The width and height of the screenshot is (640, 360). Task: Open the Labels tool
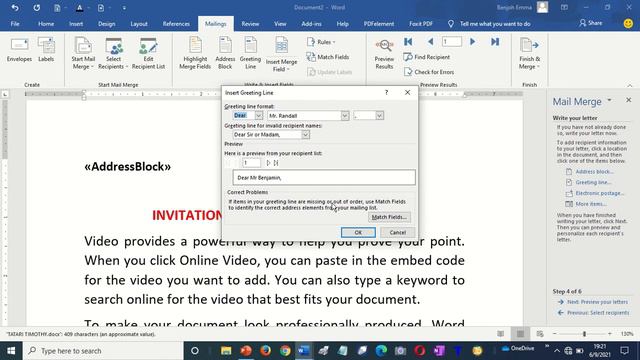(46, 50)
